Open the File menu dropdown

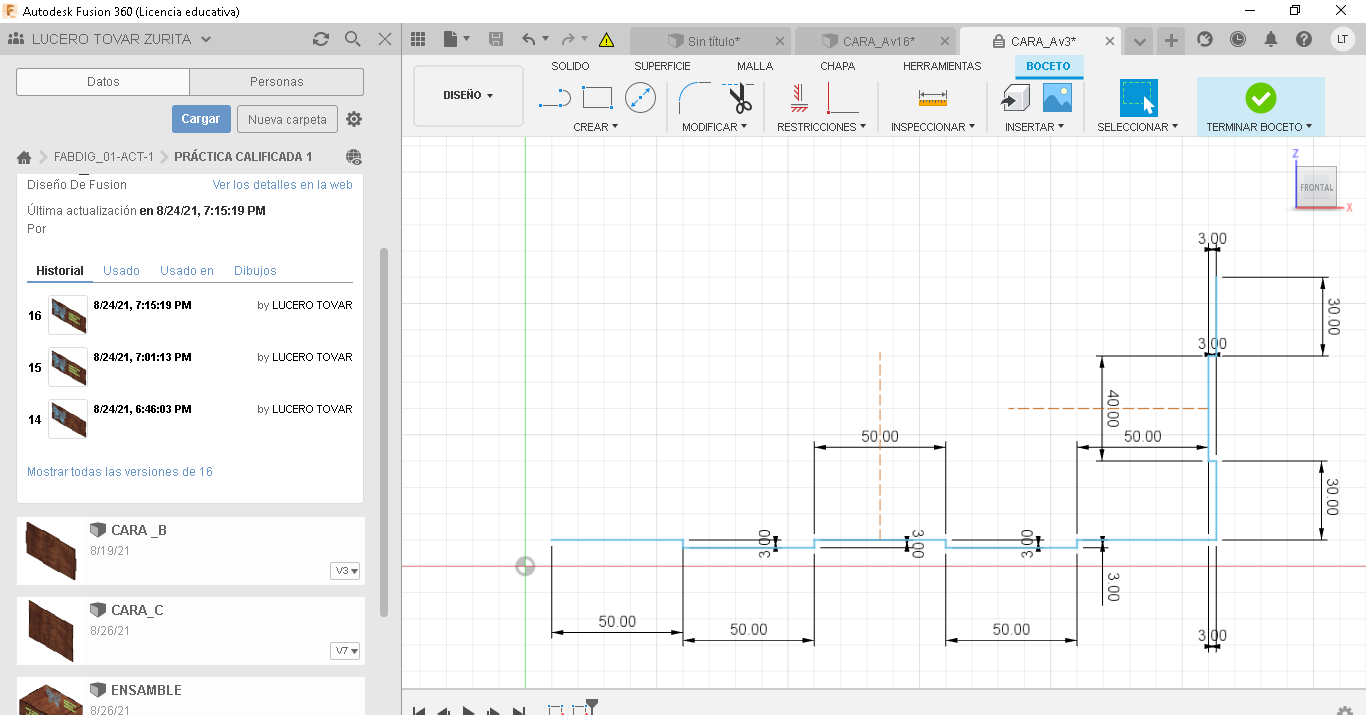pyautogui.click(x=456, y=39)
